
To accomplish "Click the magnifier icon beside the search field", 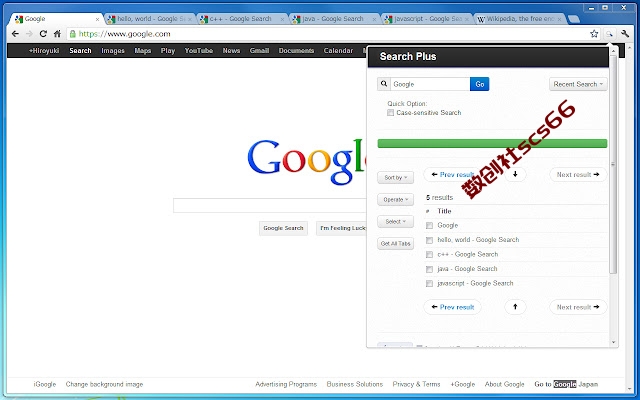I will click(x=384, y=84).
